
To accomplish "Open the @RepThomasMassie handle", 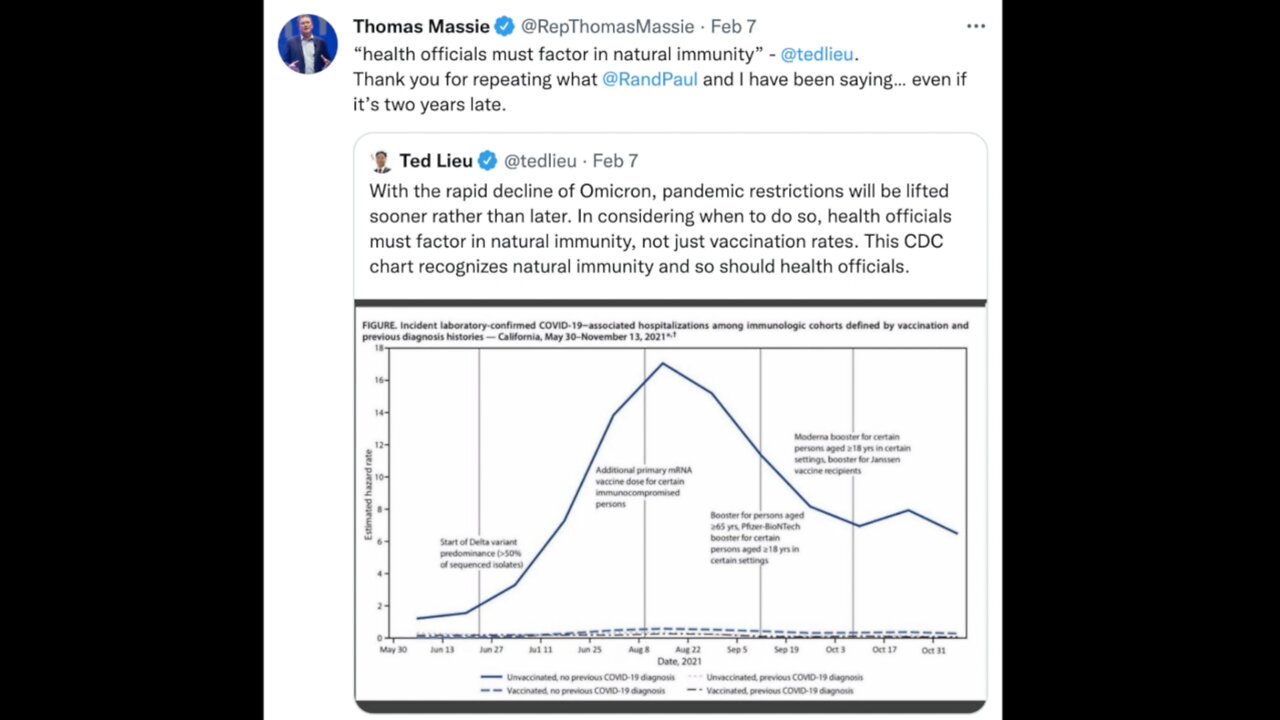I will (608, 27).
